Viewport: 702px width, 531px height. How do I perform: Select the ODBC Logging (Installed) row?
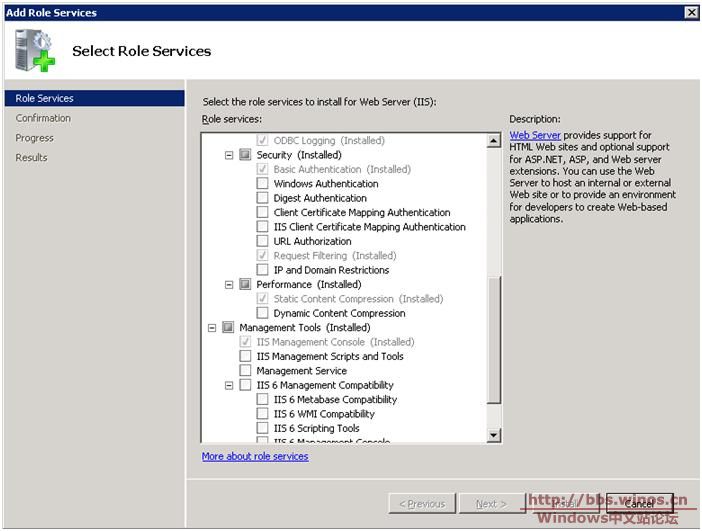tap(329, 141)
